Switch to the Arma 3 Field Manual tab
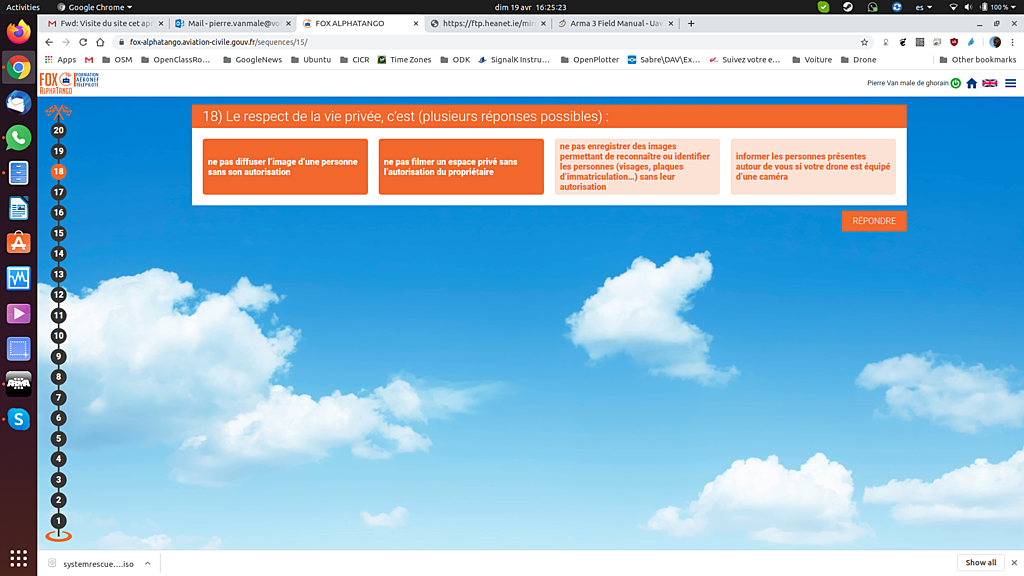This screenshot has width=1024, height=576. [611, 23]
